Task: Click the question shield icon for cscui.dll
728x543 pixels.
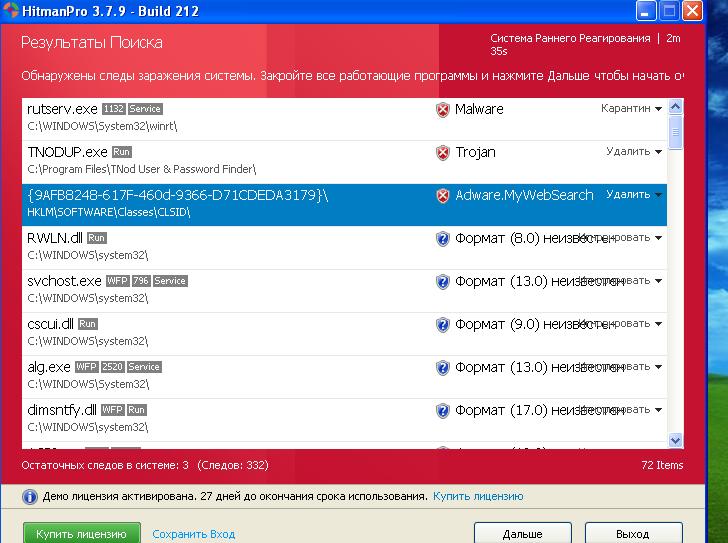Action: tap(443, 325)
